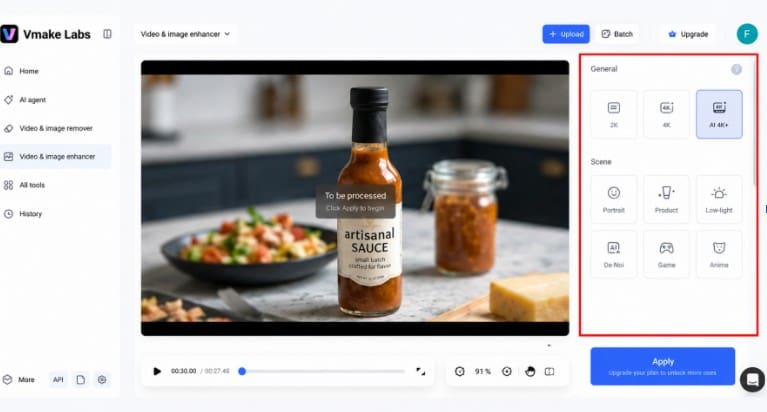Viewport: 767px width, 412px height.
Task: Click the blue Apply button
Action: (x=662, y=366)
